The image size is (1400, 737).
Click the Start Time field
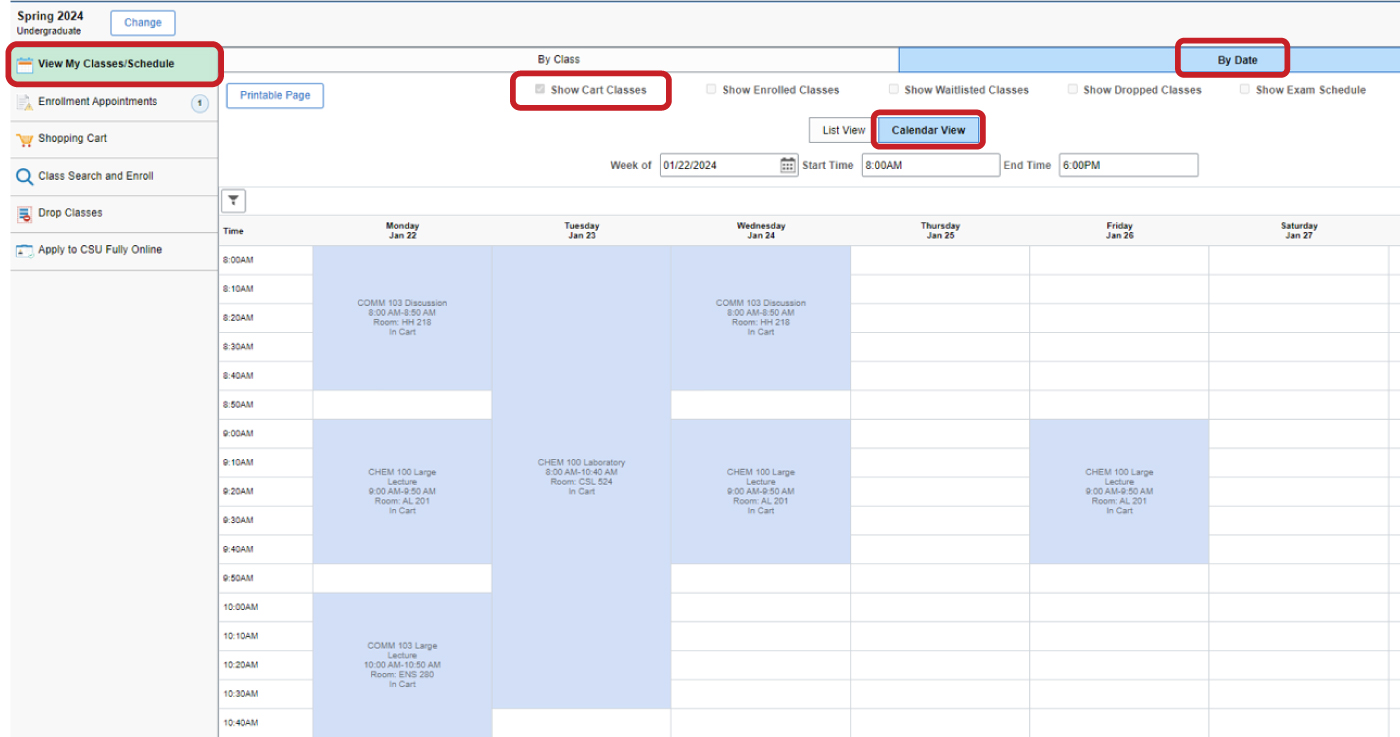tap(930, 165)
